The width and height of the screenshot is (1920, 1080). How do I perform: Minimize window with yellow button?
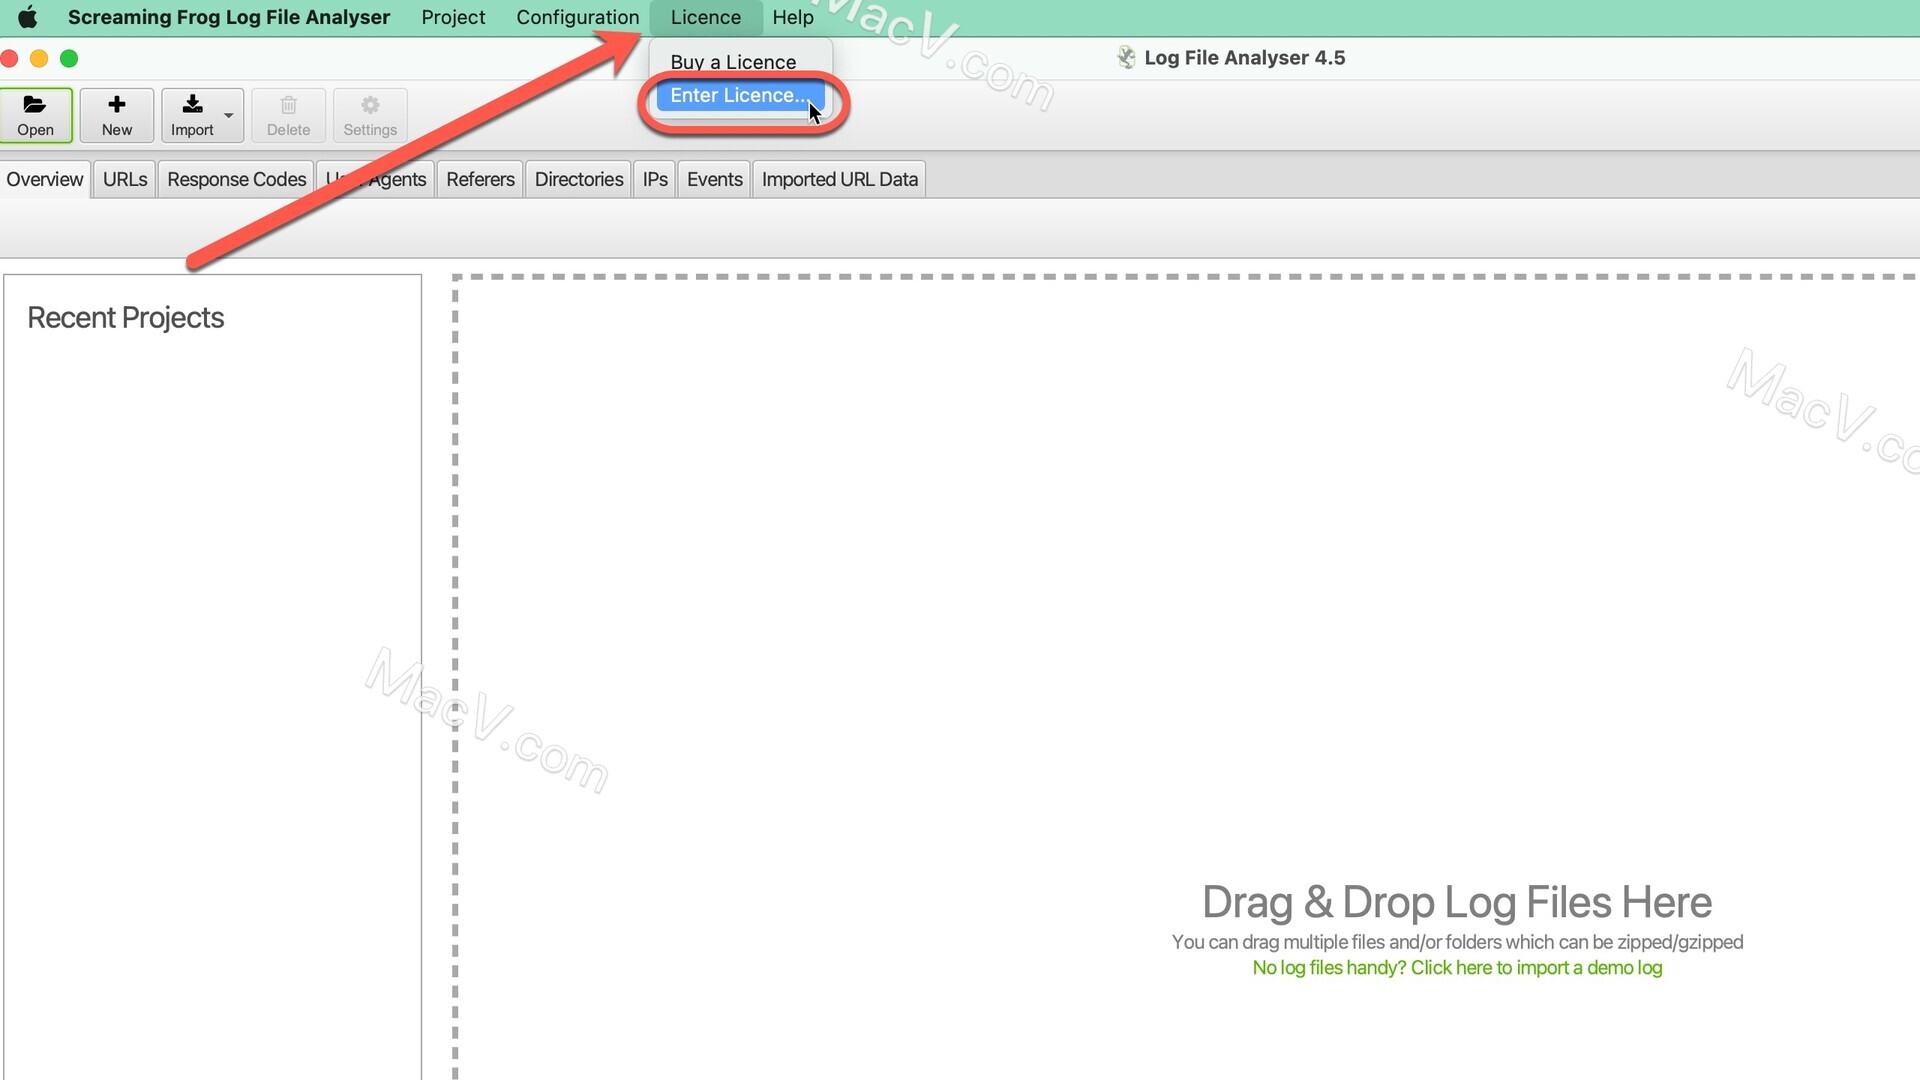coord(39,58)
